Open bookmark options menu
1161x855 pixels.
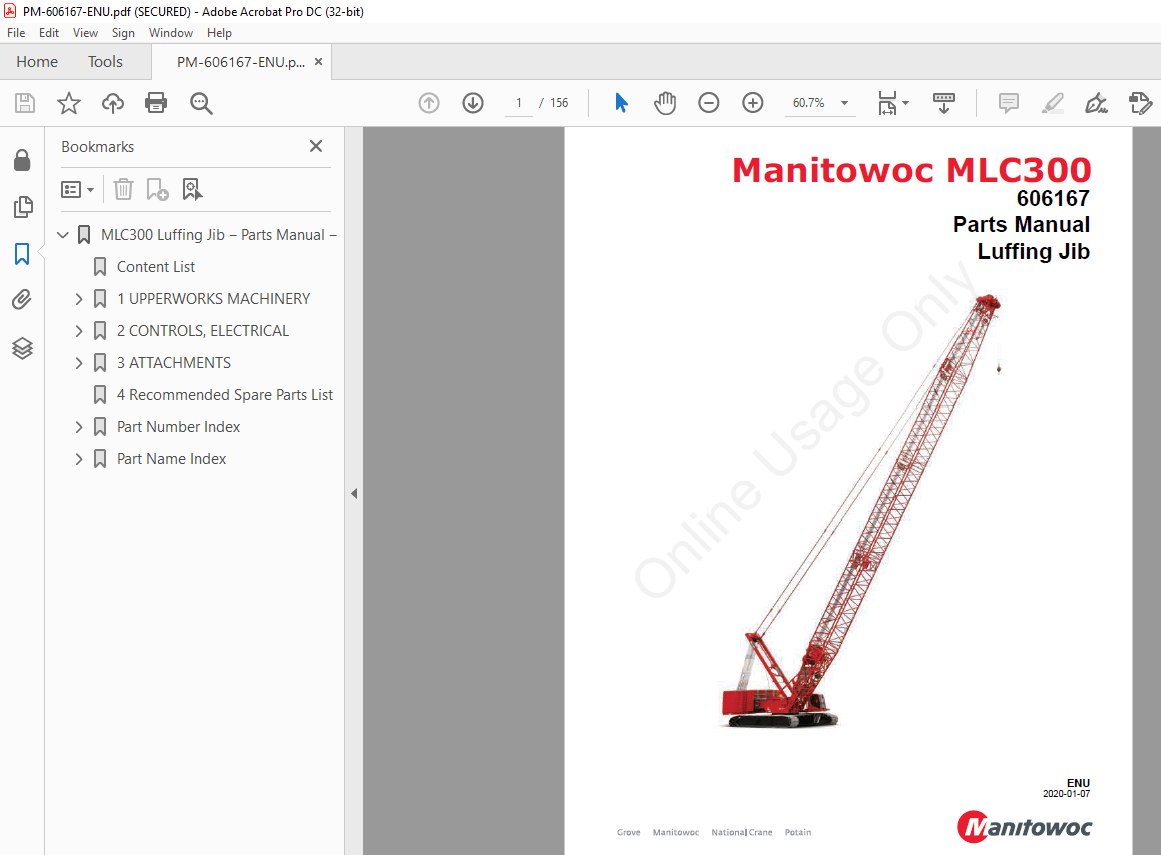tap(77, 190)
